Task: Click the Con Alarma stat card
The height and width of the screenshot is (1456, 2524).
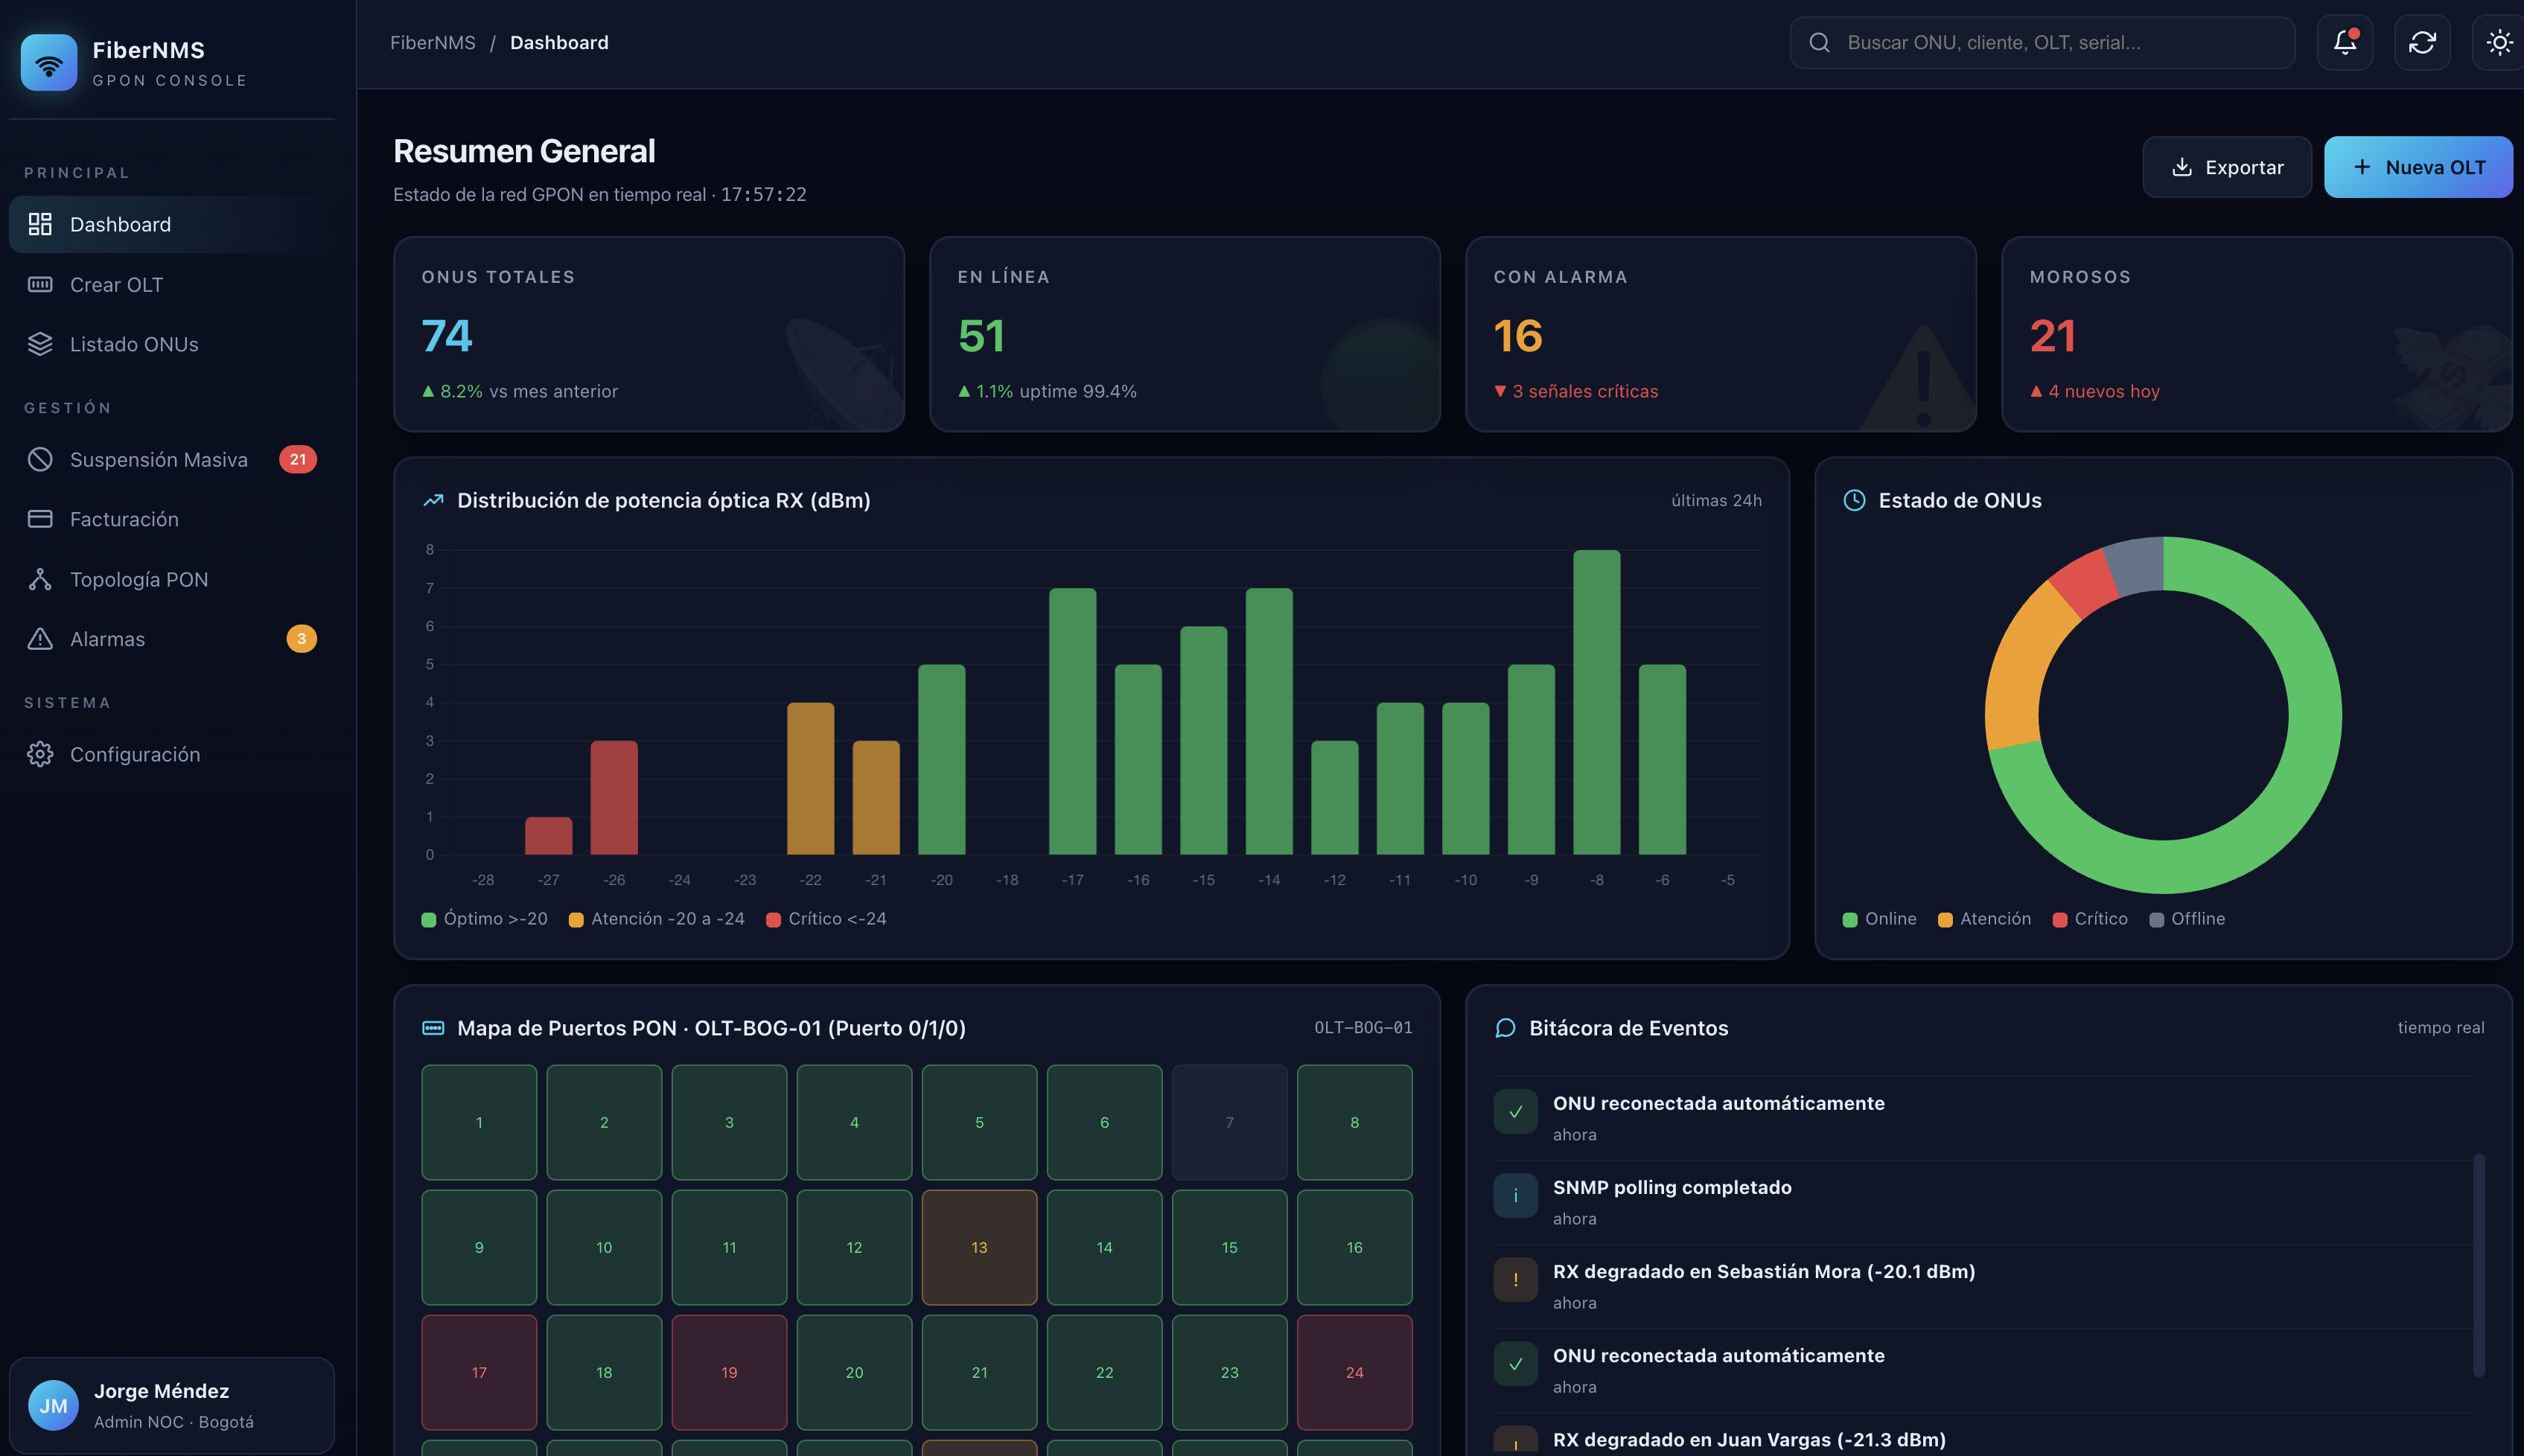Action: [x=1721, y=334]
